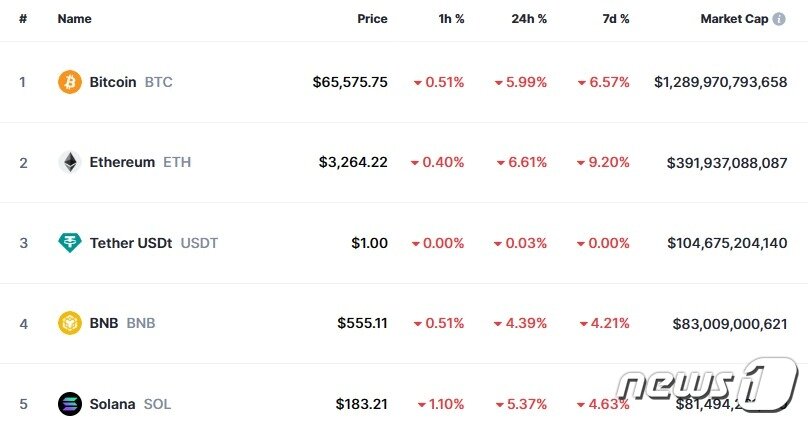Click the Ethereum diamond logo icon
Image resolution: width=808 pixels, height=424 pixels.
coord(70,162)
